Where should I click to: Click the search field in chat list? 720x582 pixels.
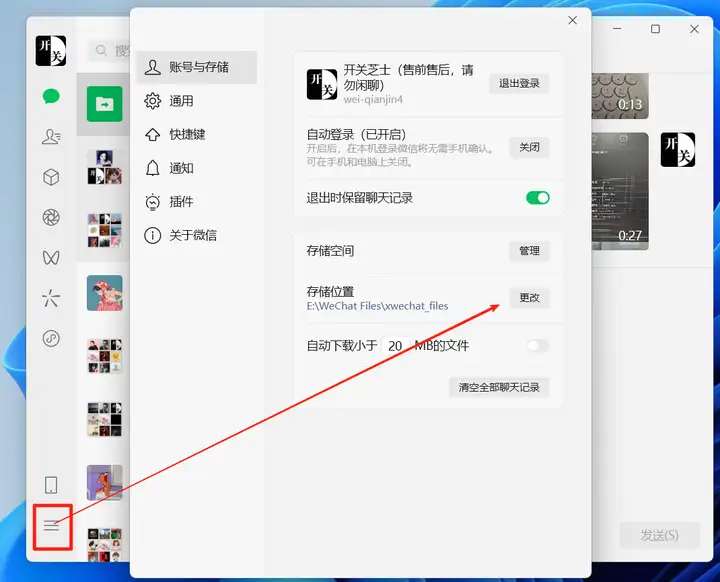pos(109,50)
